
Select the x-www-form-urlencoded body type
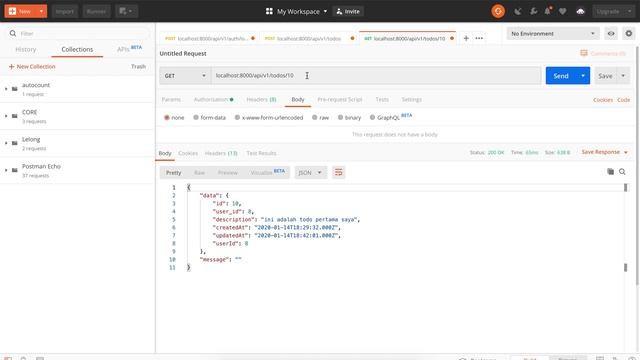[269, 118]
